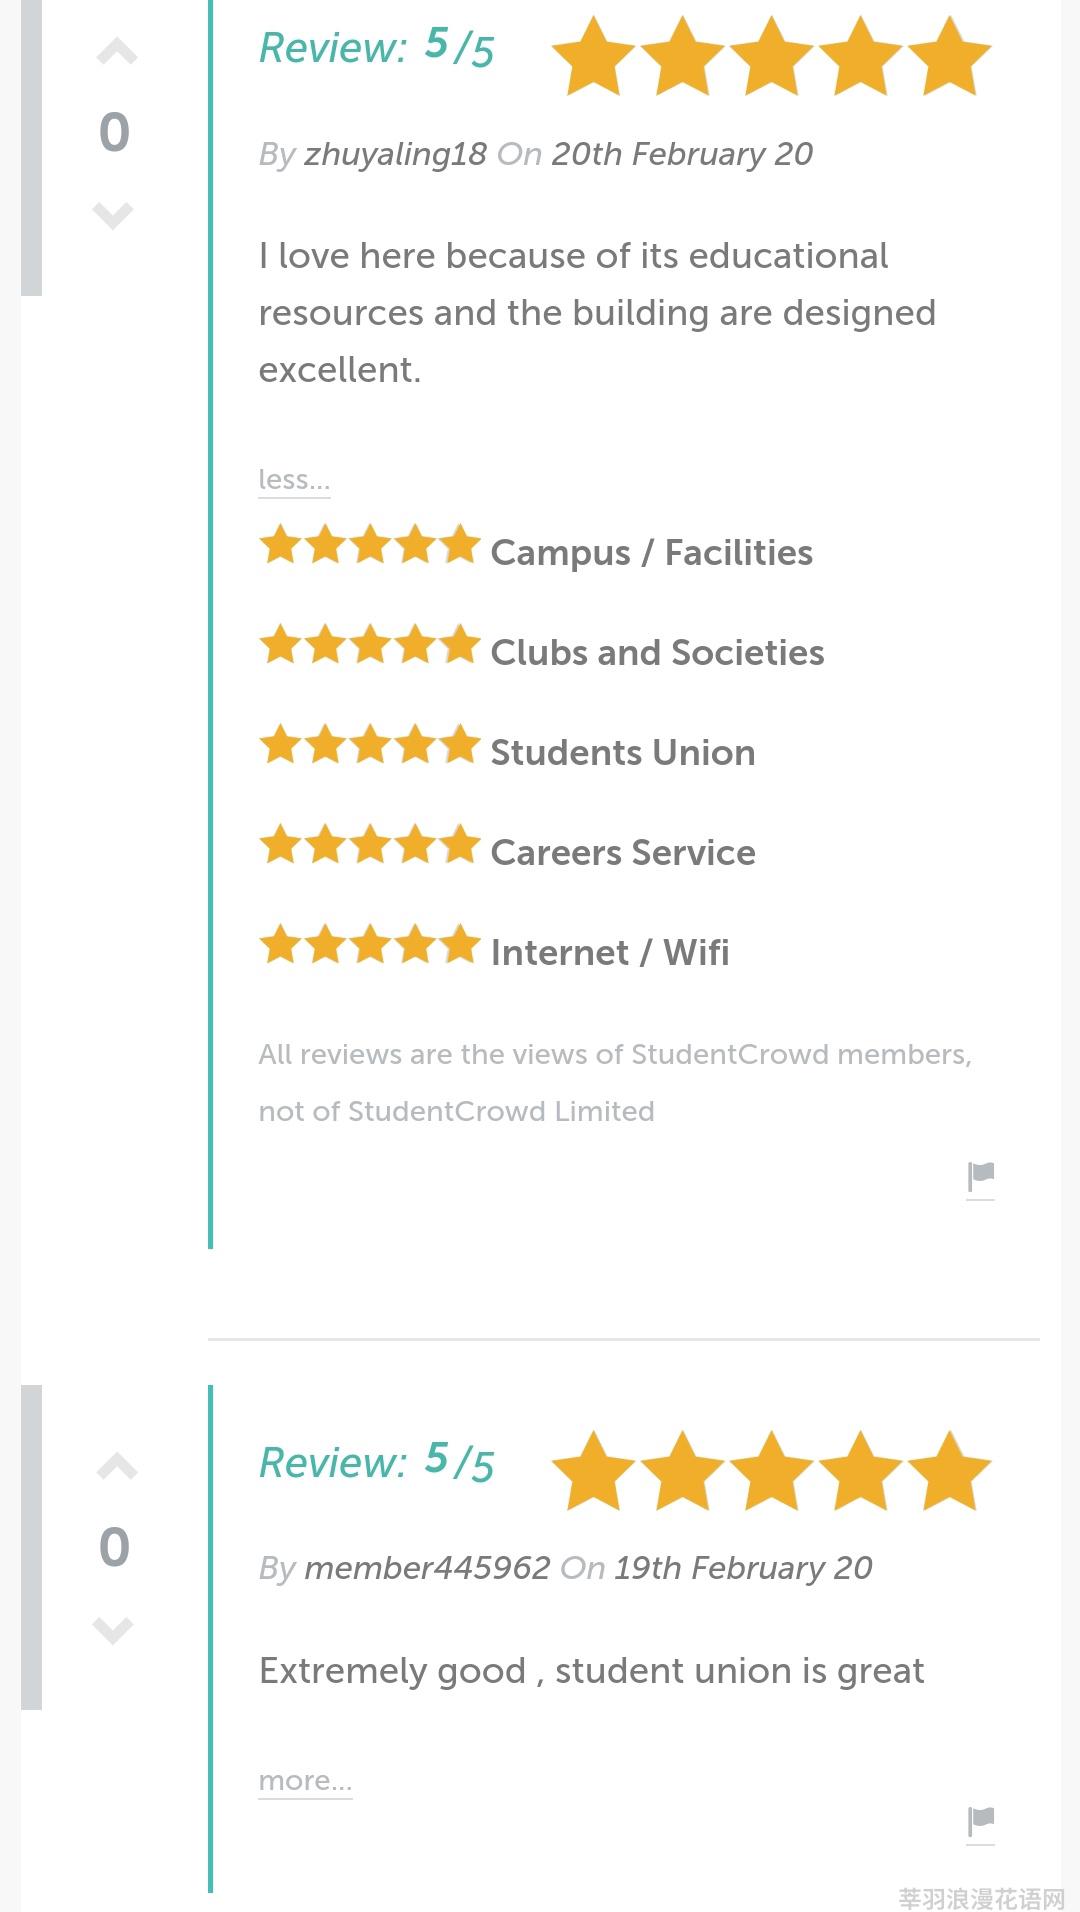Collapse review with the less... link
This screenshot has width=1080, height=1912.
click(x=294, y=480)
